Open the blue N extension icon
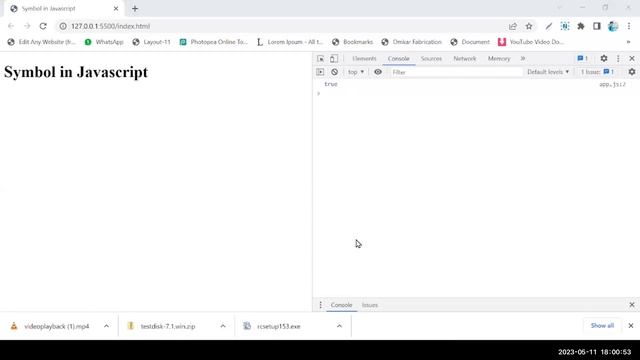 (x=565, y=26)
